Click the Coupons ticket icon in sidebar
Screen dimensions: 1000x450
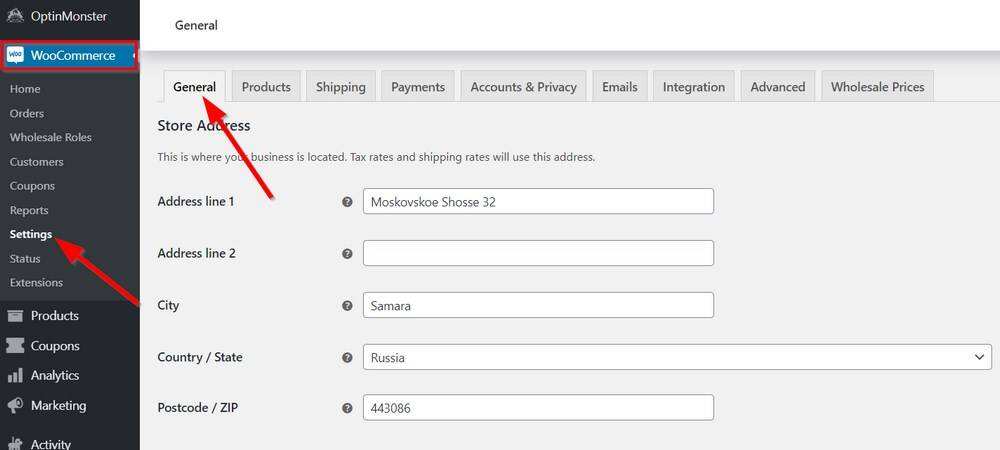click(15, 346)
